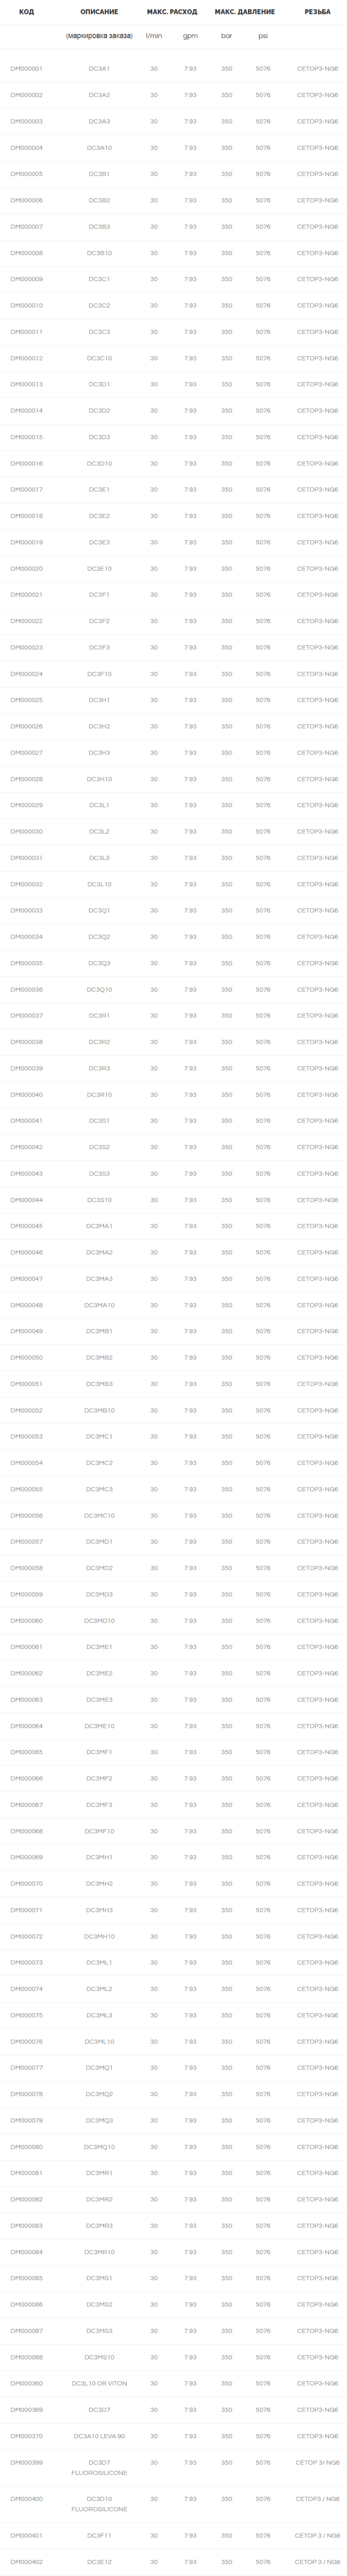Select product code DM000001
This screenshot has width=347, height=2576.
coord(26,69)
